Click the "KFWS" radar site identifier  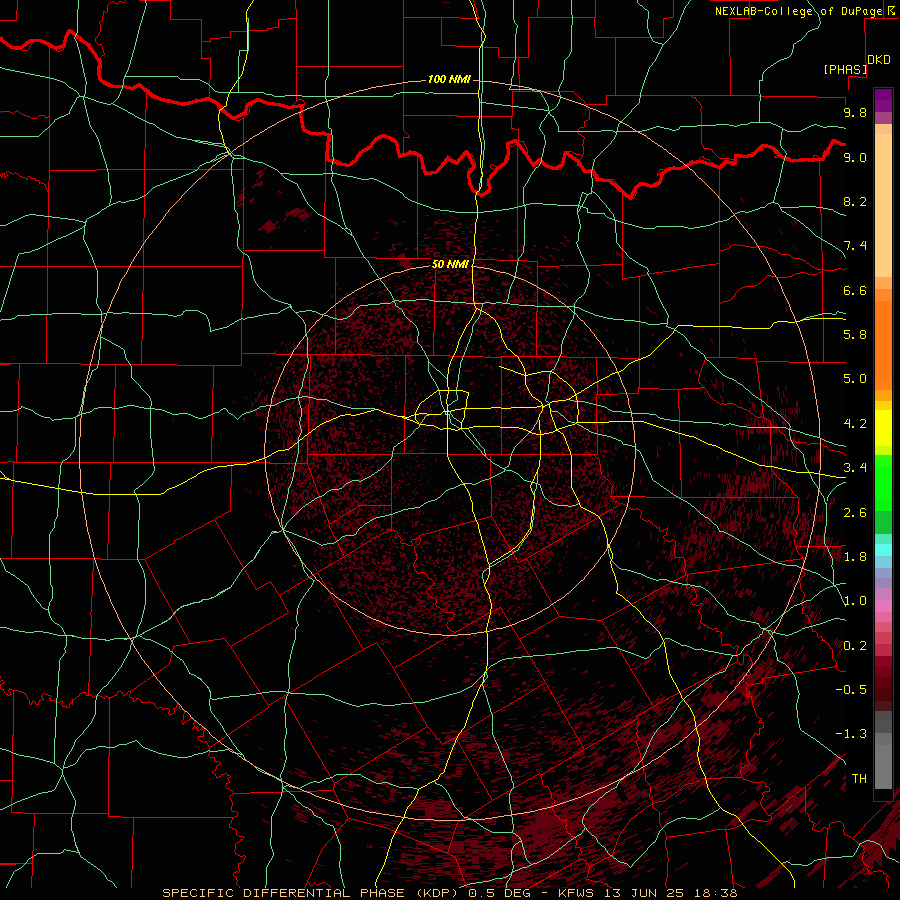[x=574, y=893]
